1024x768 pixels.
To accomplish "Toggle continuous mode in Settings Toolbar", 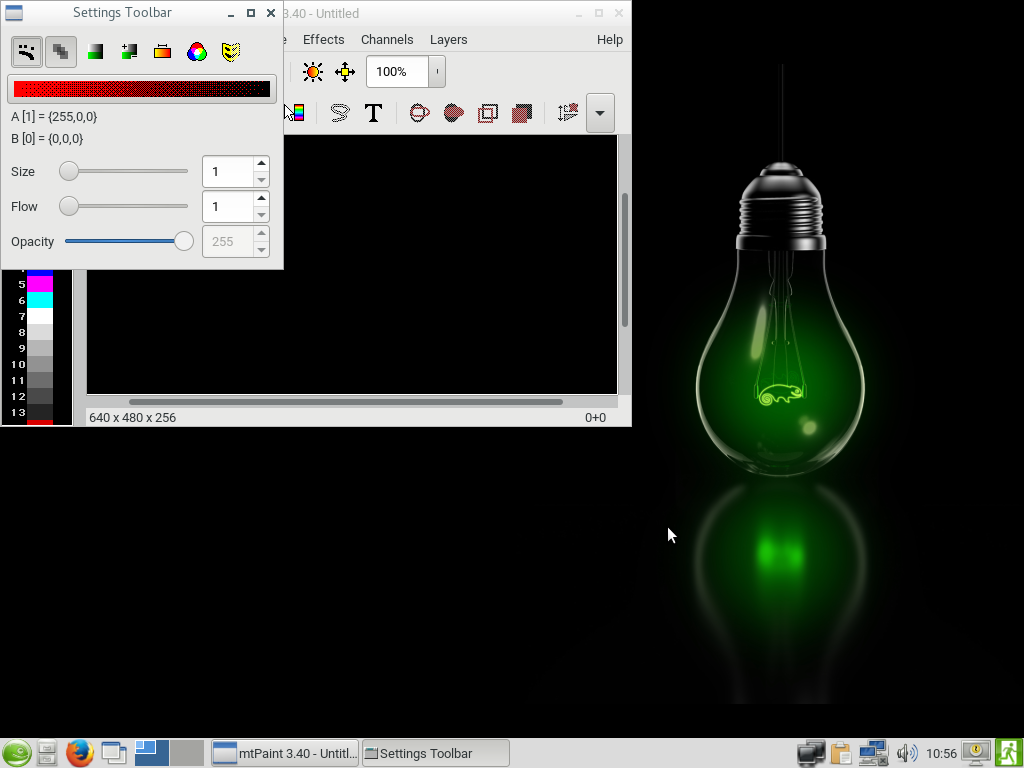I will (x=27, y=52).
